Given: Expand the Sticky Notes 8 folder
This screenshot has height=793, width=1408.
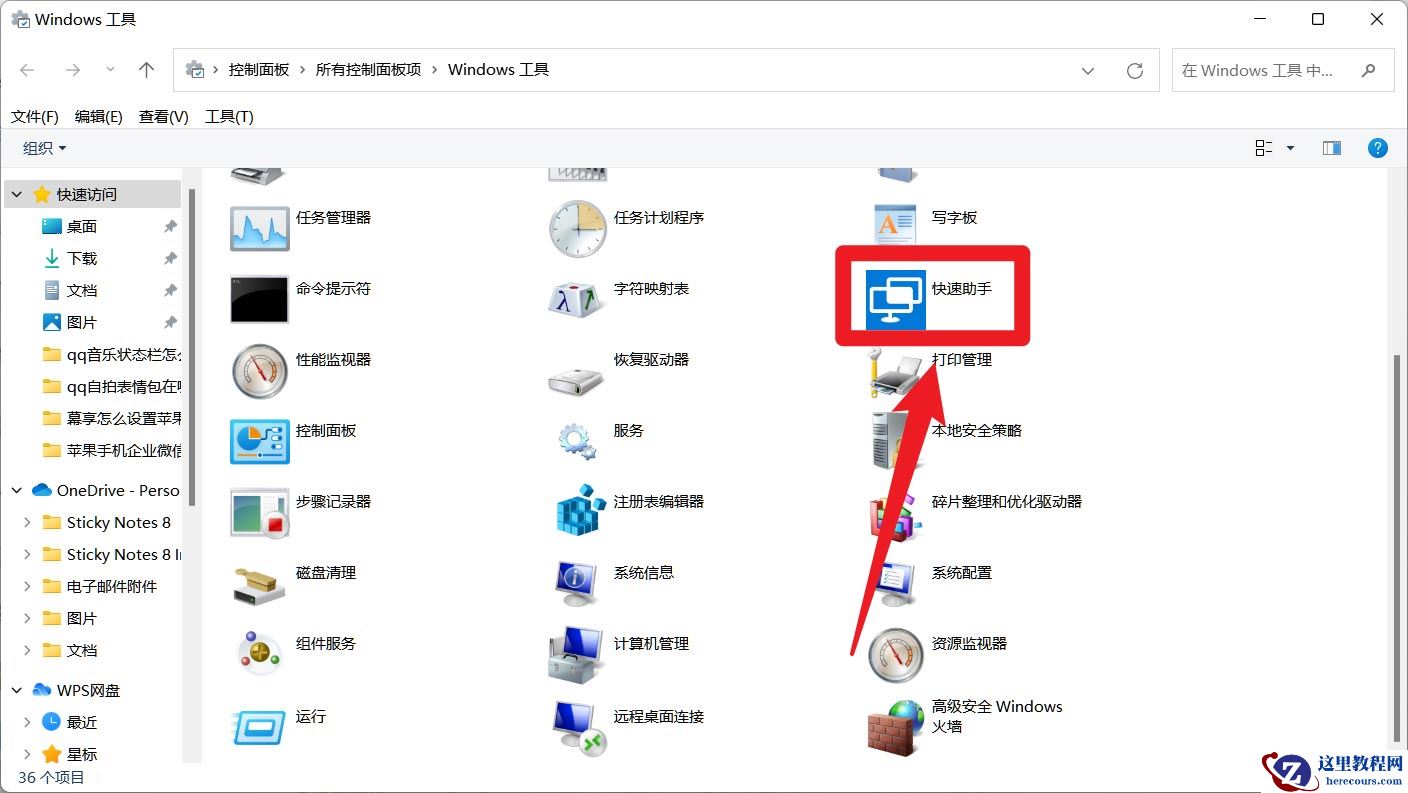Looking at the screenshot, I should tap(27, 522).
